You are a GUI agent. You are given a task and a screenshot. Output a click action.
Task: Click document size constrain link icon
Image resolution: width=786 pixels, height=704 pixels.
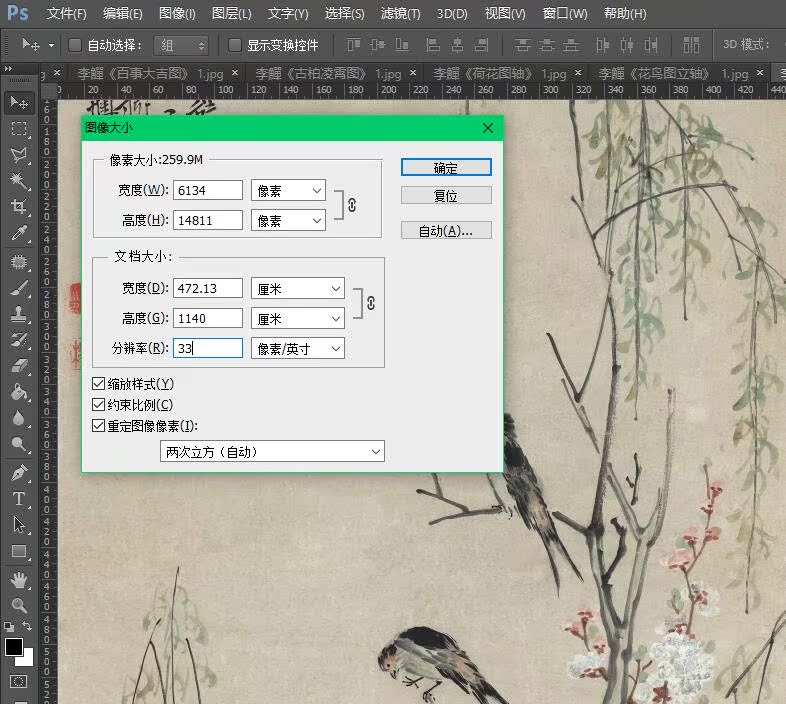pos(371,303)
